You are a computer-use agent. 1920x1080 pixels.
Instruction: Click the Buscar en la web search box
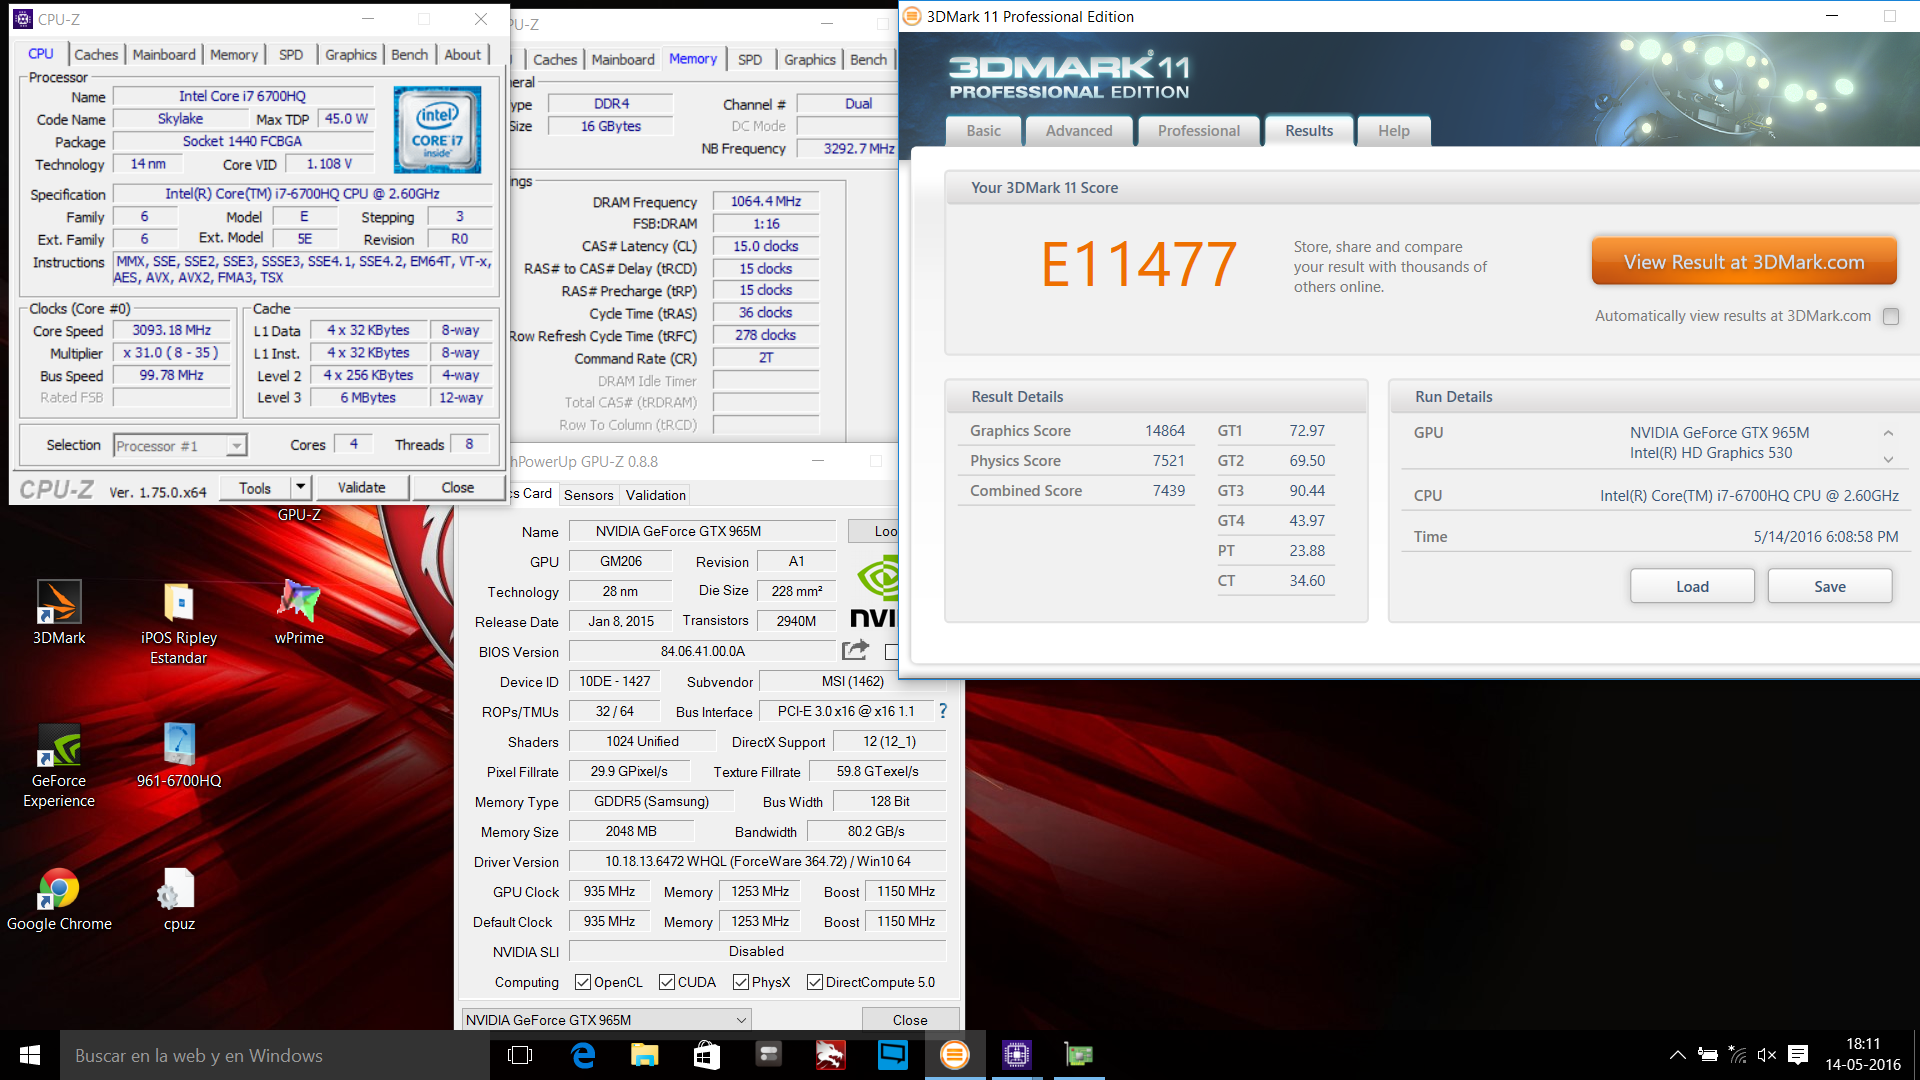(275, 1055)
